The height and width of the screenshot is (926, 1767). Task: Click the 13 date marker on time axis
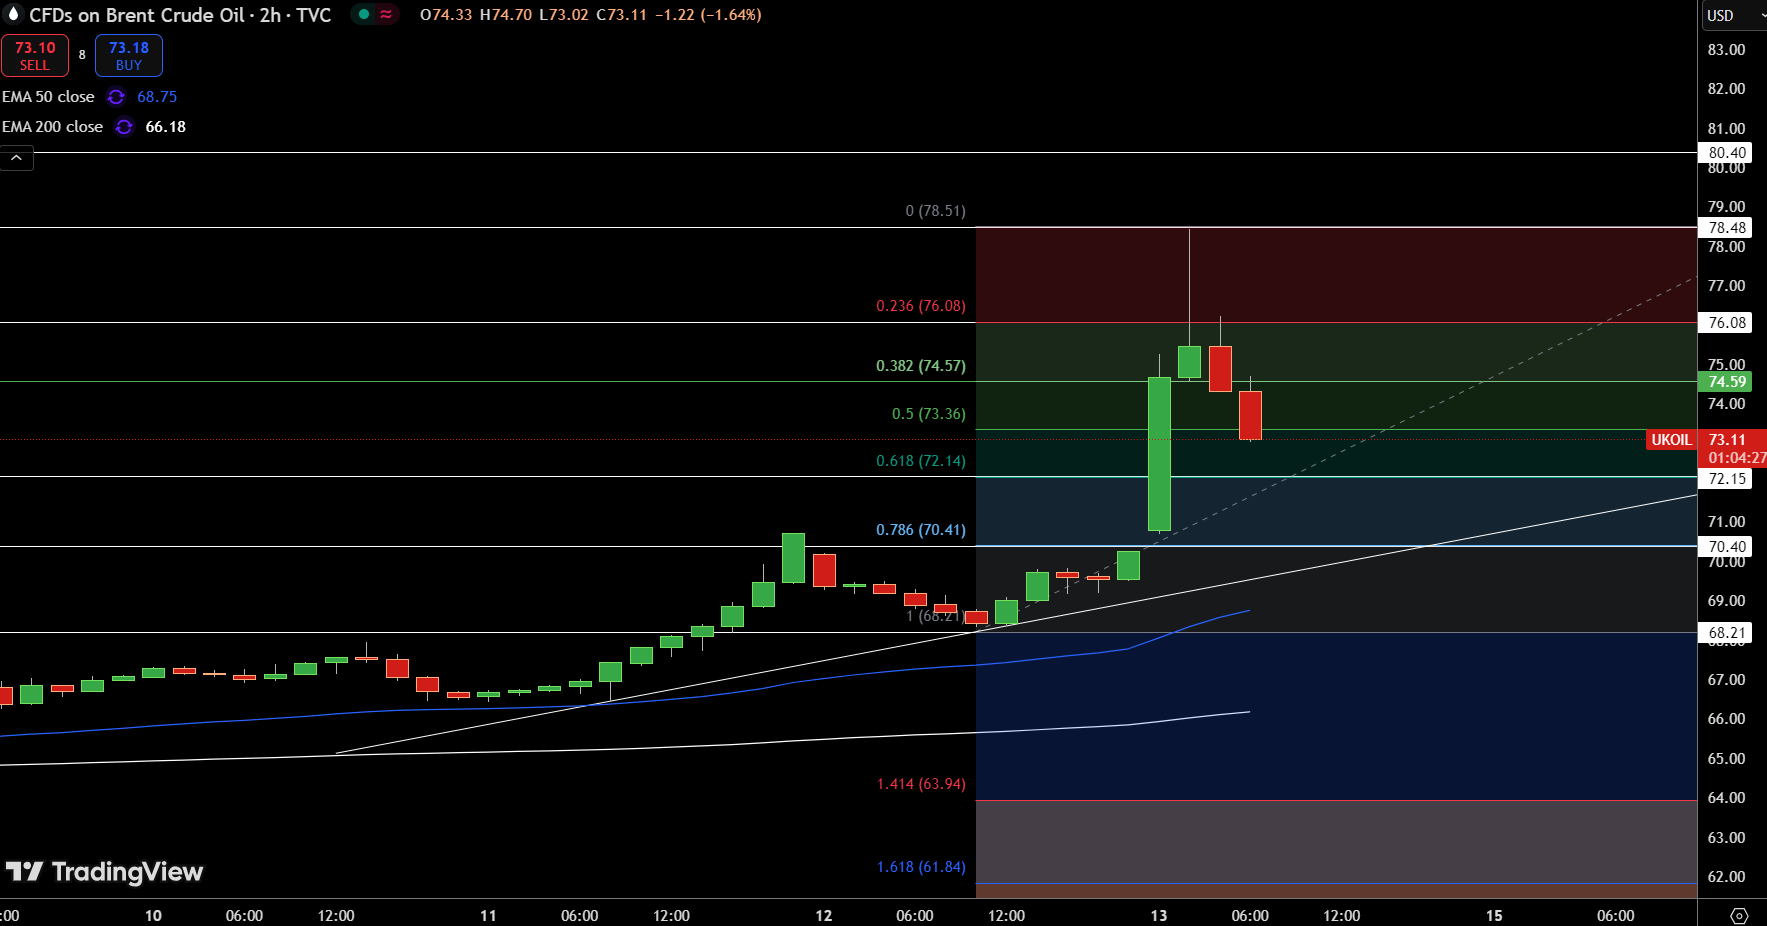coord(1158,916)
